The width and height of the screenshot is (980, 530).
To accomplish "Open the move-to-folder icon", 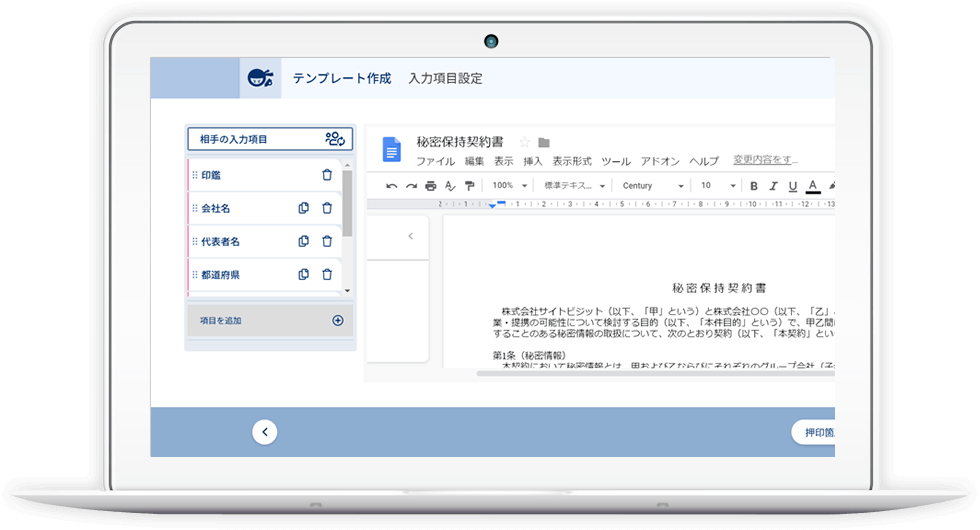I will pos(544,142).
